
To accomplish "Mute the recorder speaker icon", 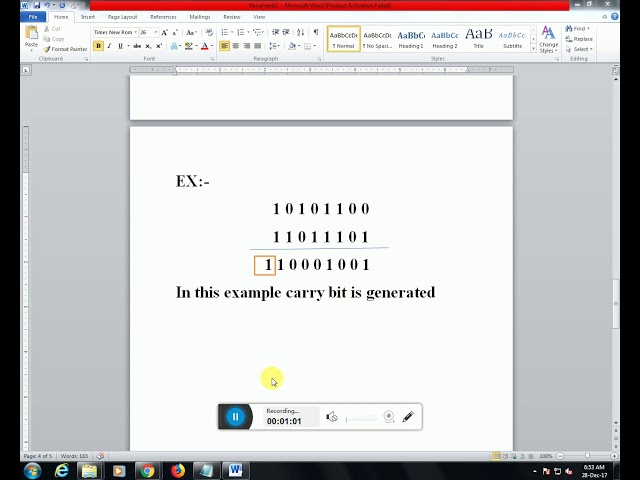I will [x=332, y=417].
